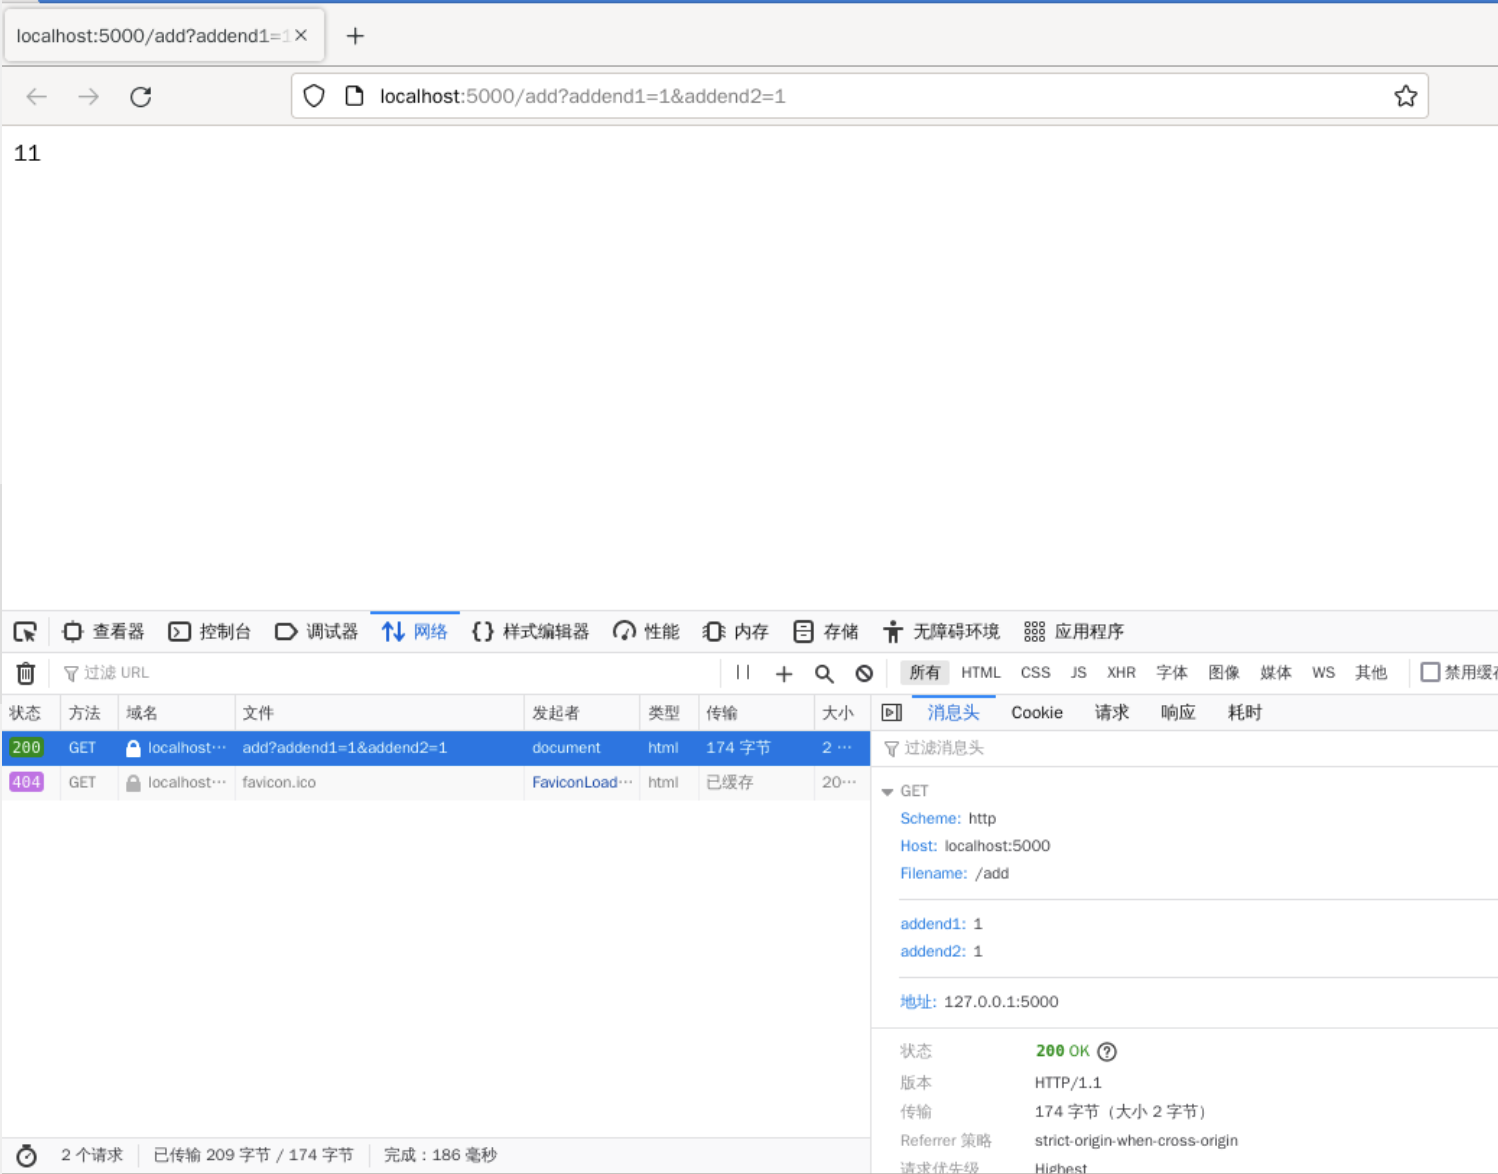Filter requests by 所有
The image size is (1498, 1174).
click(x=925, y=673)
